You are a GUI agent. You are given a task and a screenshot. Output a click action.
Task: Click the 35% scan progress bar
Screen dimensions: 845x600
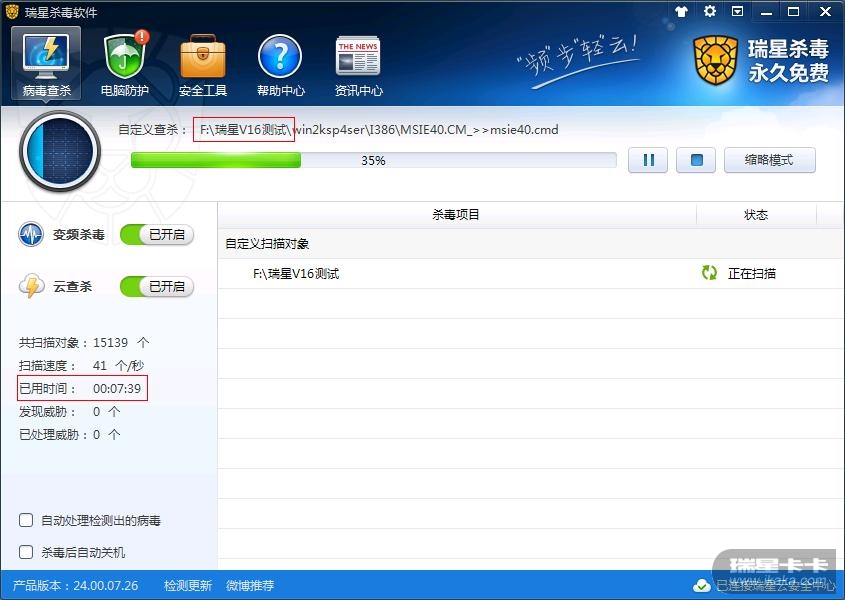coord(373,161)
